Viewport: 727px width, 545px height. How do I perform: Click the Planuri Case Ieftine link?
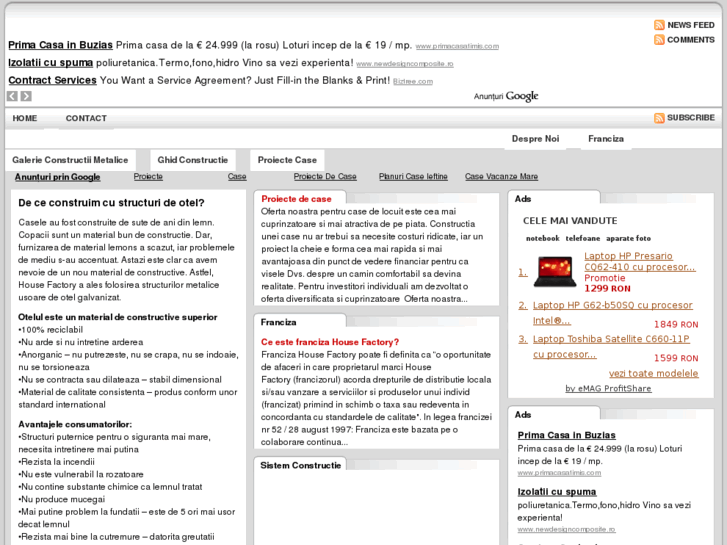(x=413, y=177)
